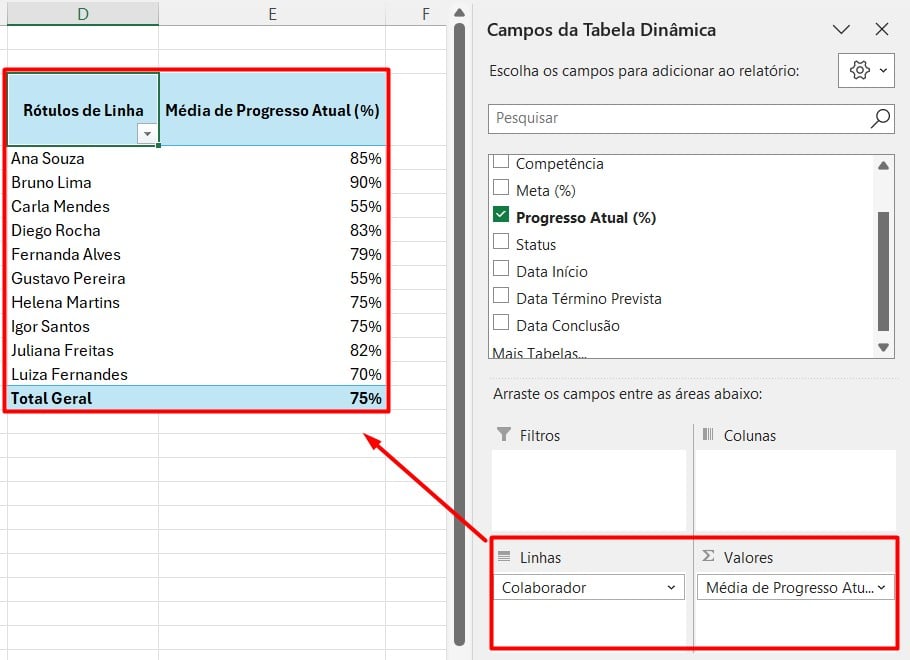Select the Bruno Lima cell
The height and width of the screenshot is (660, 910).
click(x=83, y=182)
